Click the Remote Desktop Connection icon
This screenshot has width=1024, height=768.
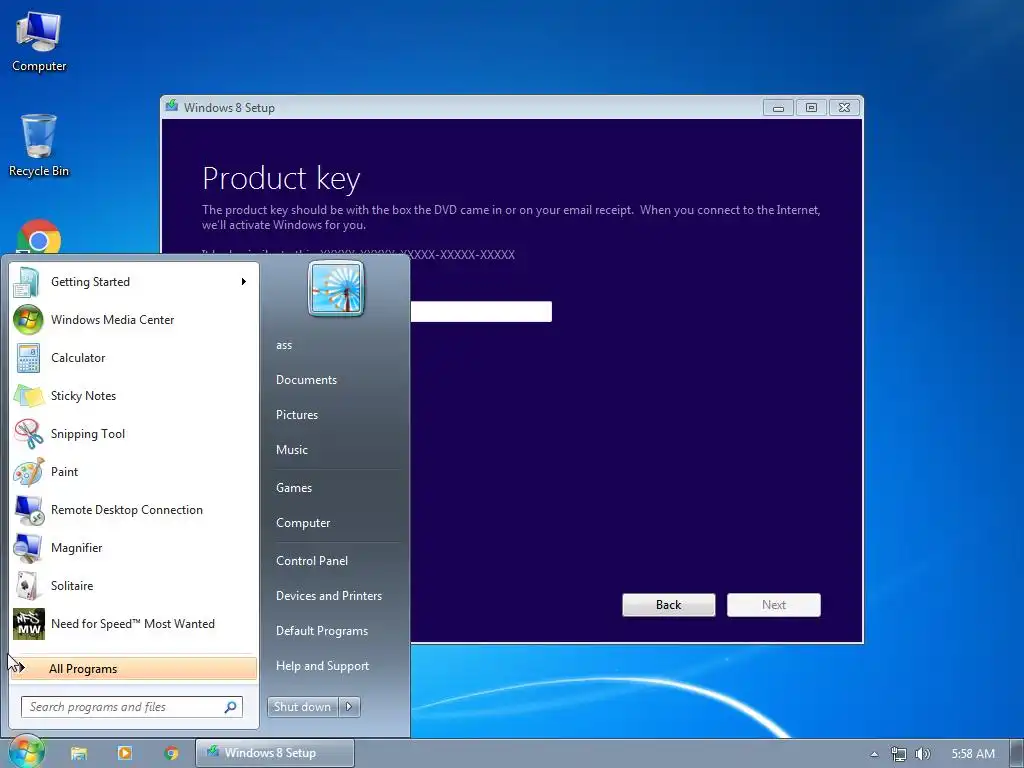pyautogui.click(x=29, y=510)
